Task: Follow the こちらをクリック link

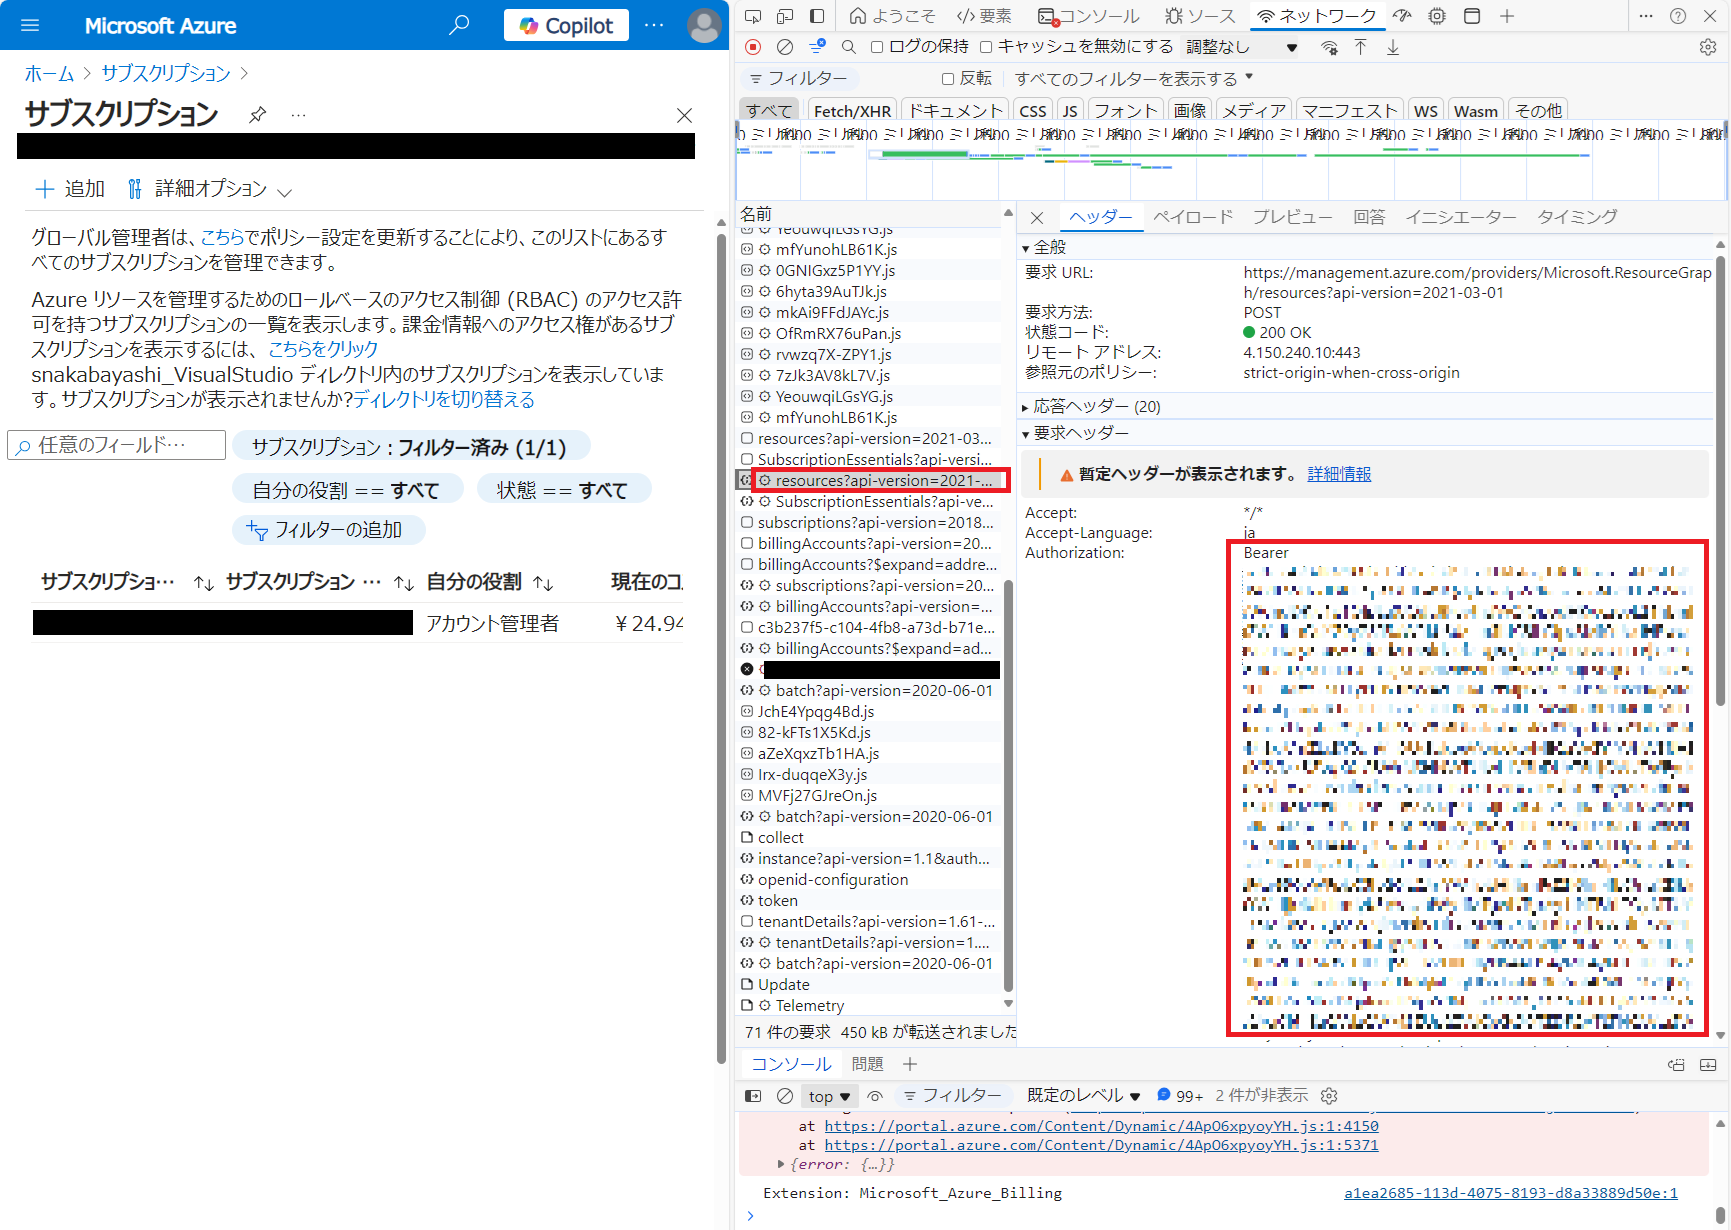Action: tap(323, 349)
